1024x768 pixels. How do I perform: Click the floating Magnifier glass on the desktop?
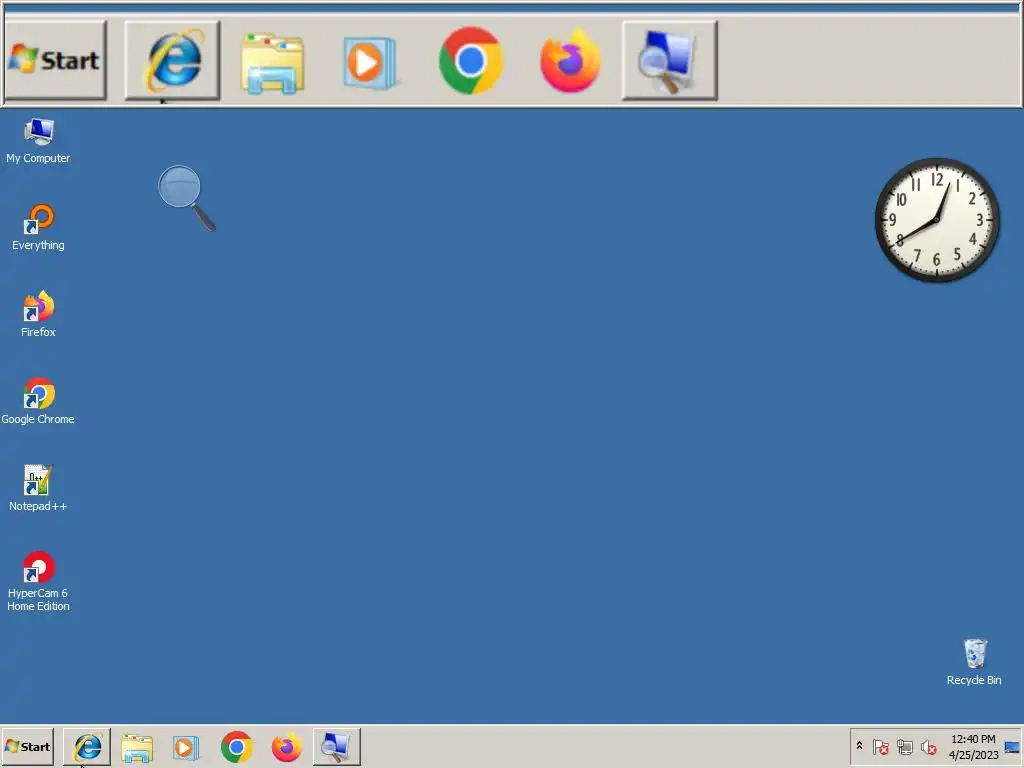[186, 198]
